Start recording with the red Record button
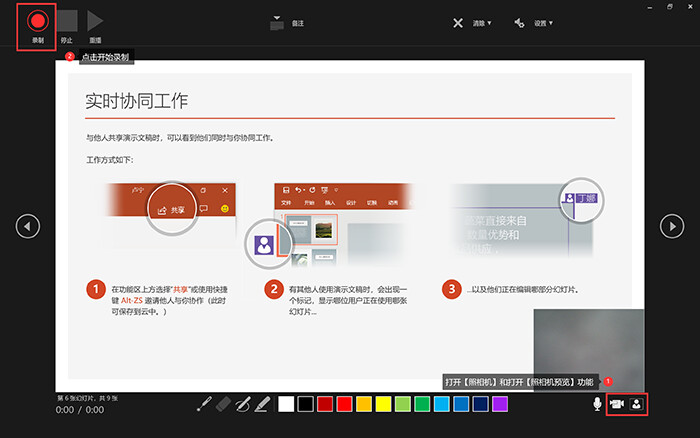 [38, 21]
